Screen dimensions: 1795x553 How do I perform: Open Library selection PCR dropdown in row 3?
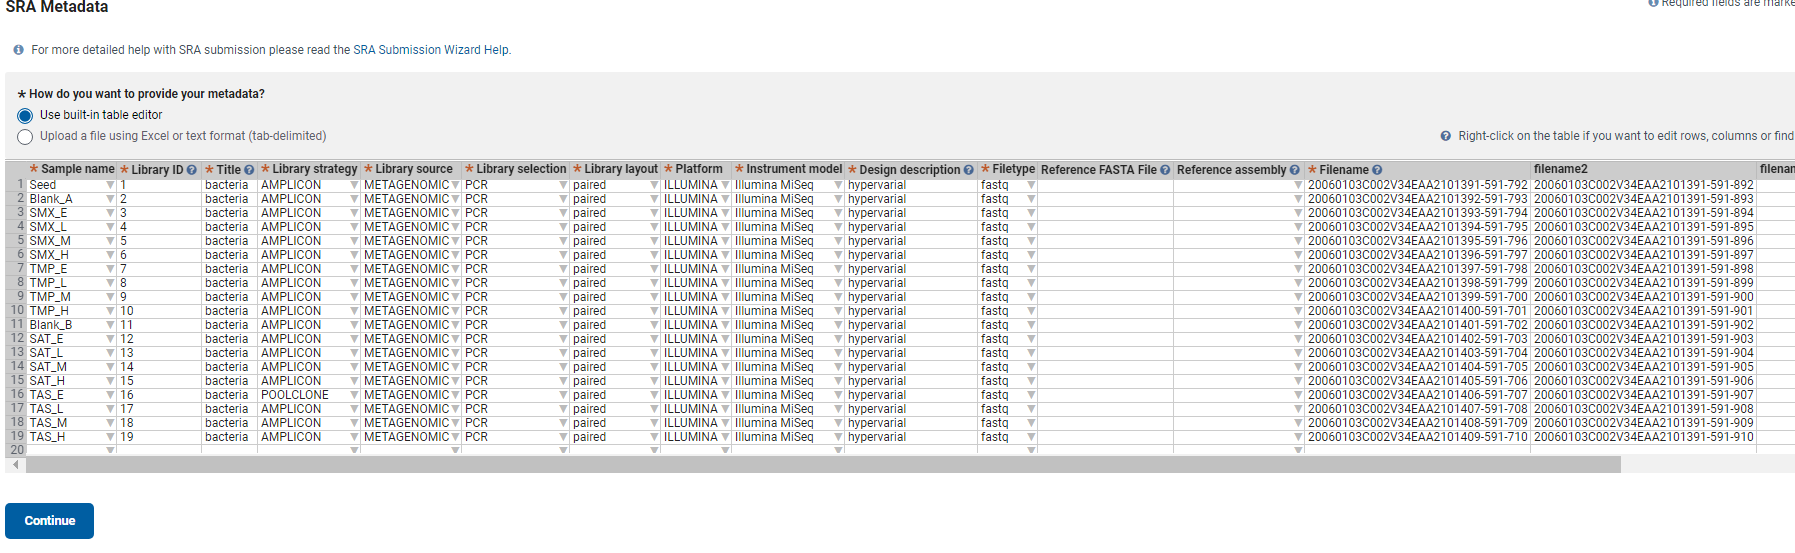pos(563,213)
